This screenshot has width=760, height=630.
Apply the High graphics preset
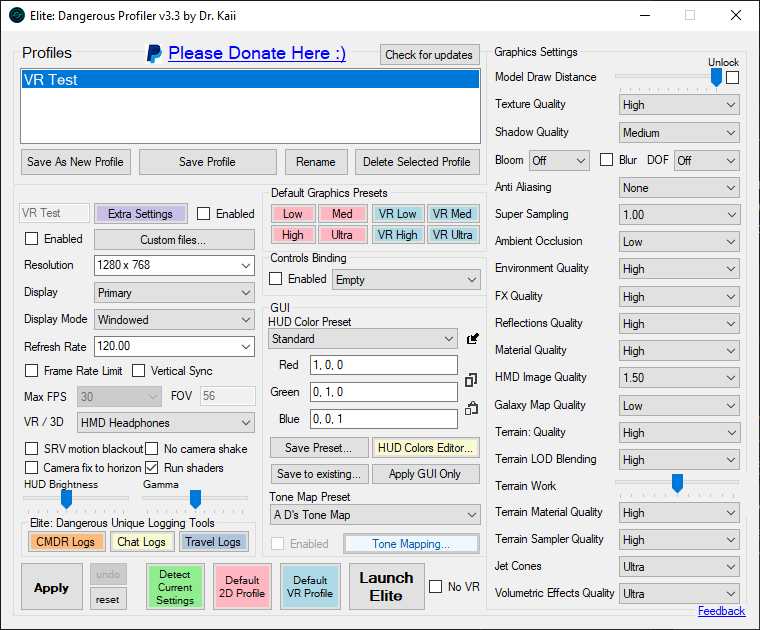(293, 235)
